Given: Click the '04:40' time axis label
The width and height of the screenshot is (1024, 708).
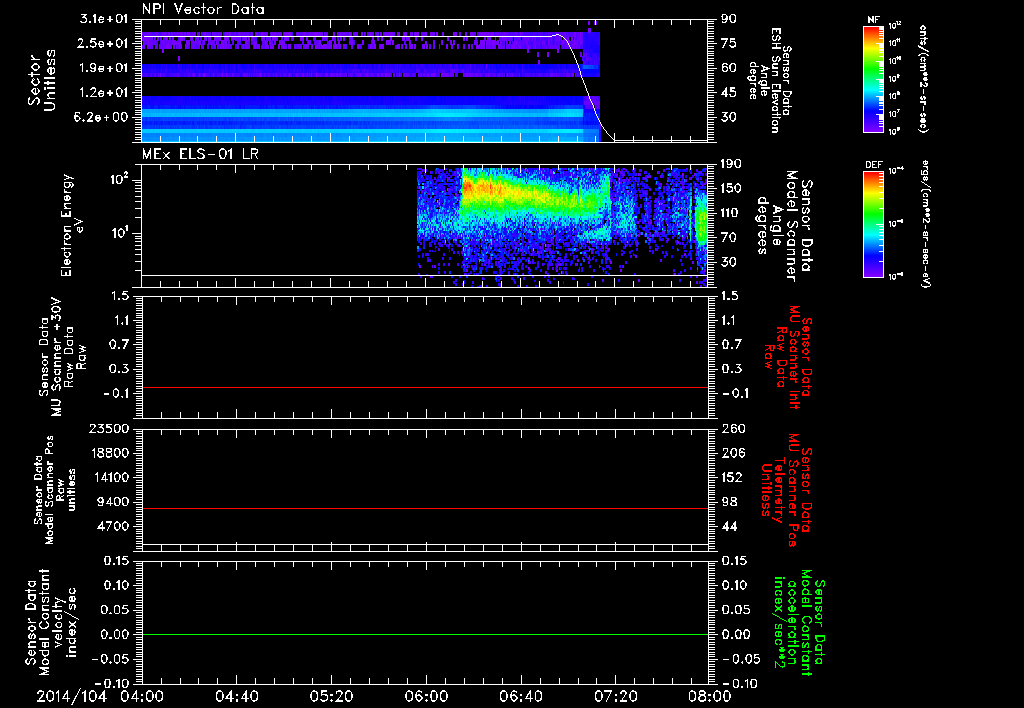Looking at the screenshot, I should (236, 696).
